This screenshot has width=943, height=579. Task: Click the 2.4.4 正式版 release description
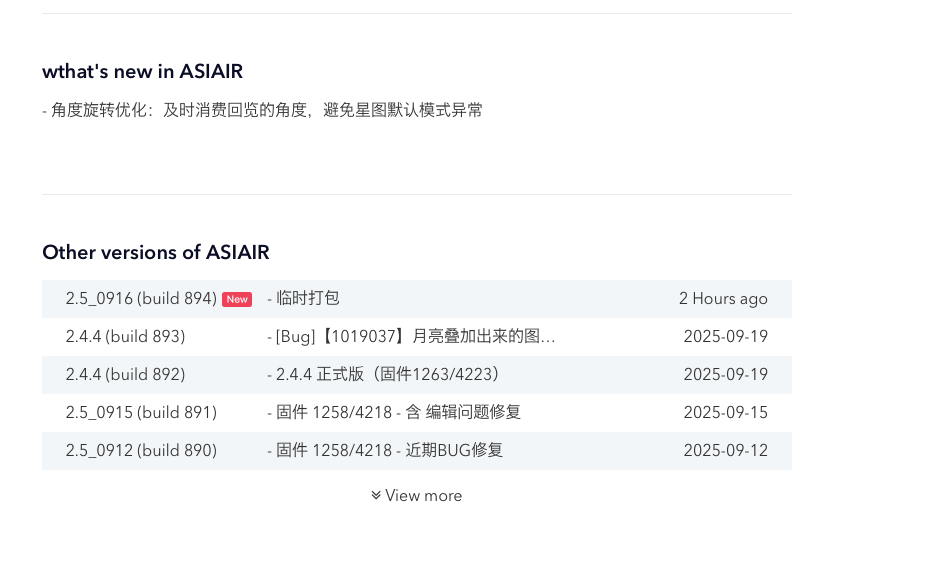tap(383, 375)
